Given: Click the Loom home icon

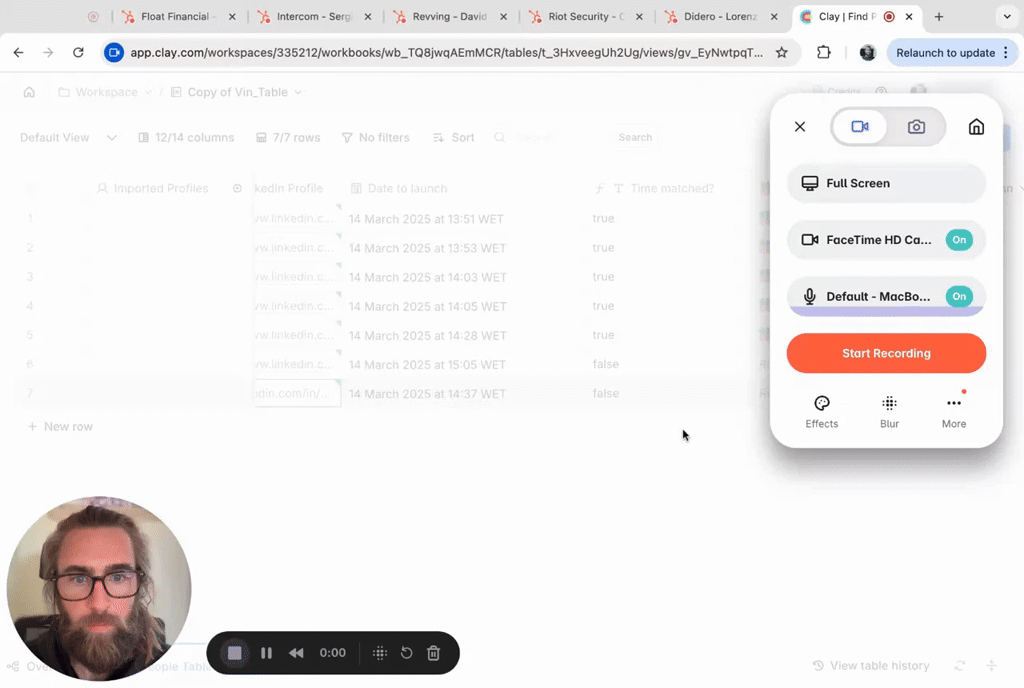Looking at the screenshot, I should click(976, 127).
